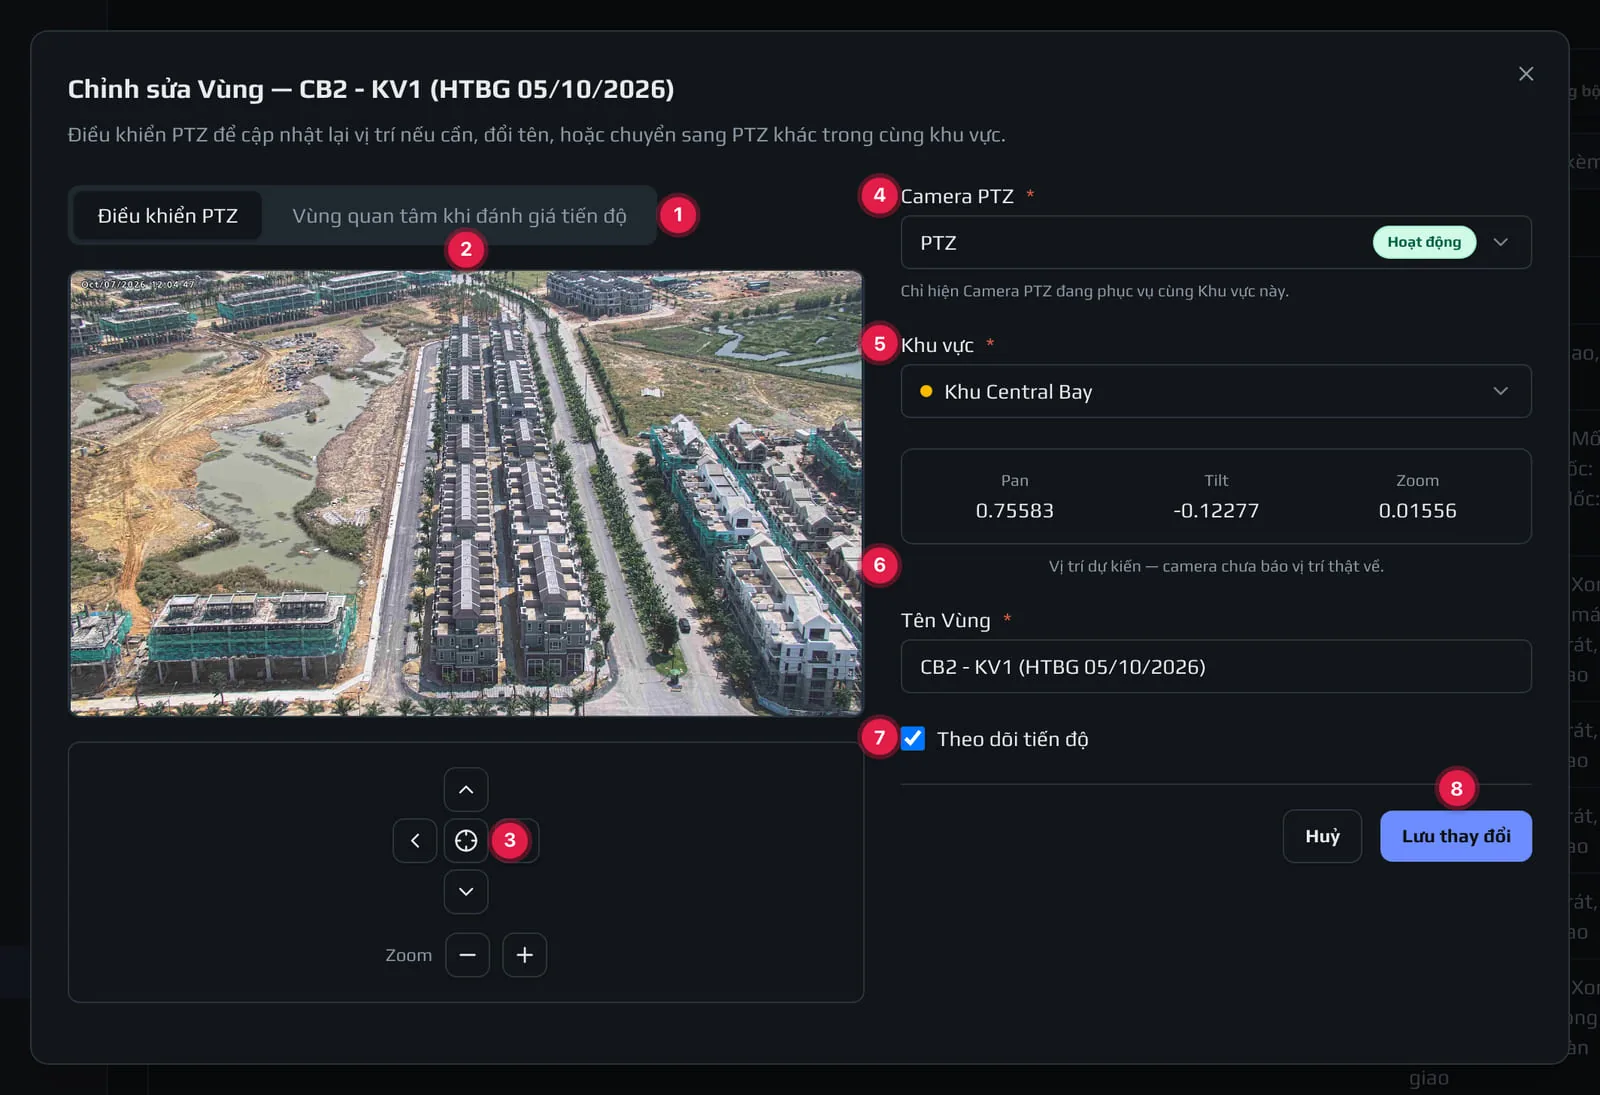Select the Zoom value 0.01556

pyautogui.click(x=1417, y=511)
